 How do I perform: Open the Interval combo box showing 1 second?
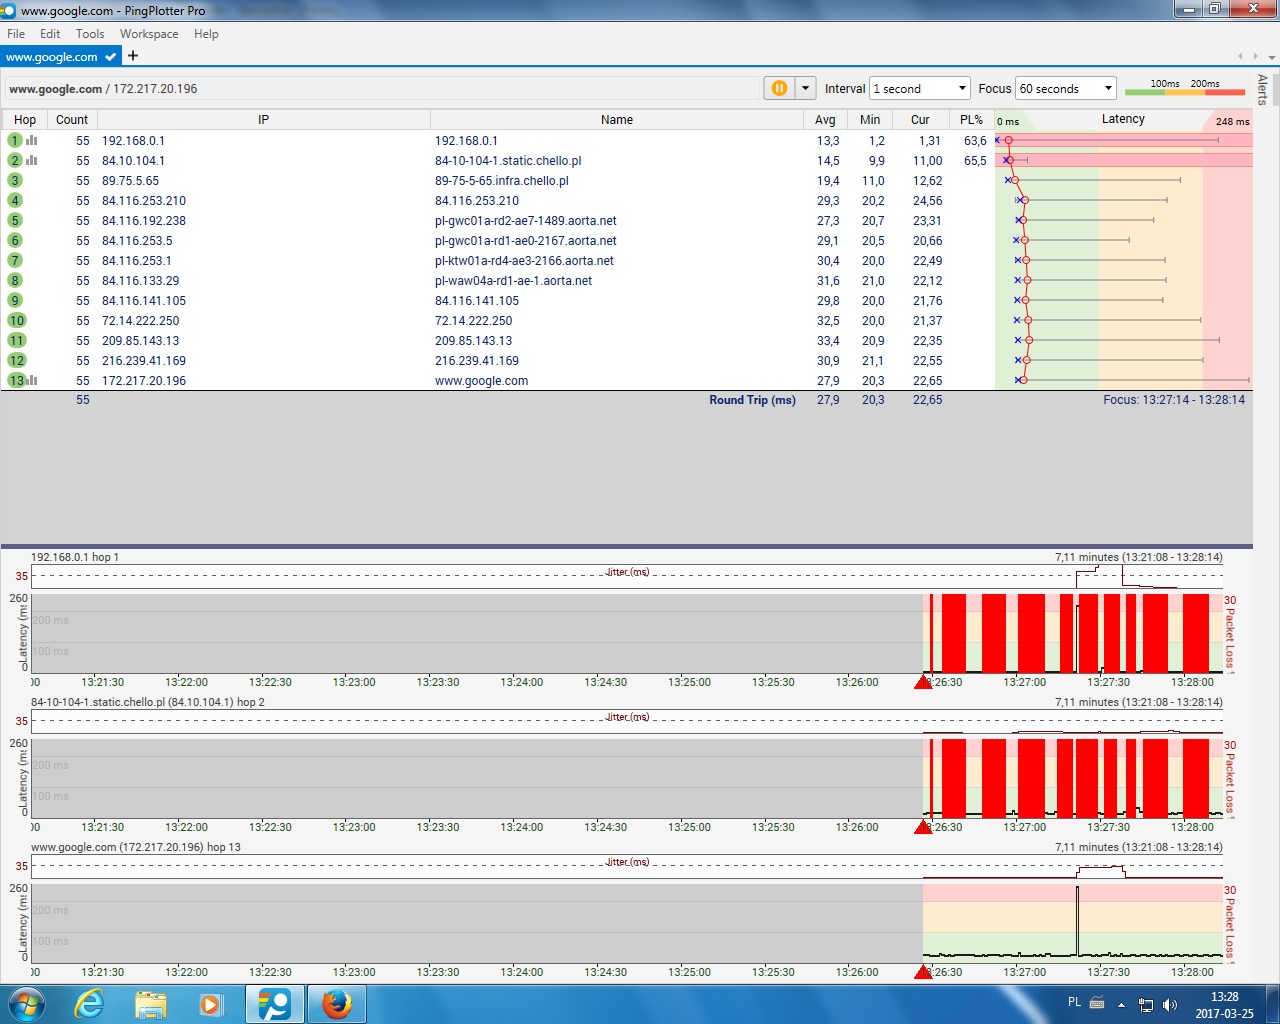[920, 88]
